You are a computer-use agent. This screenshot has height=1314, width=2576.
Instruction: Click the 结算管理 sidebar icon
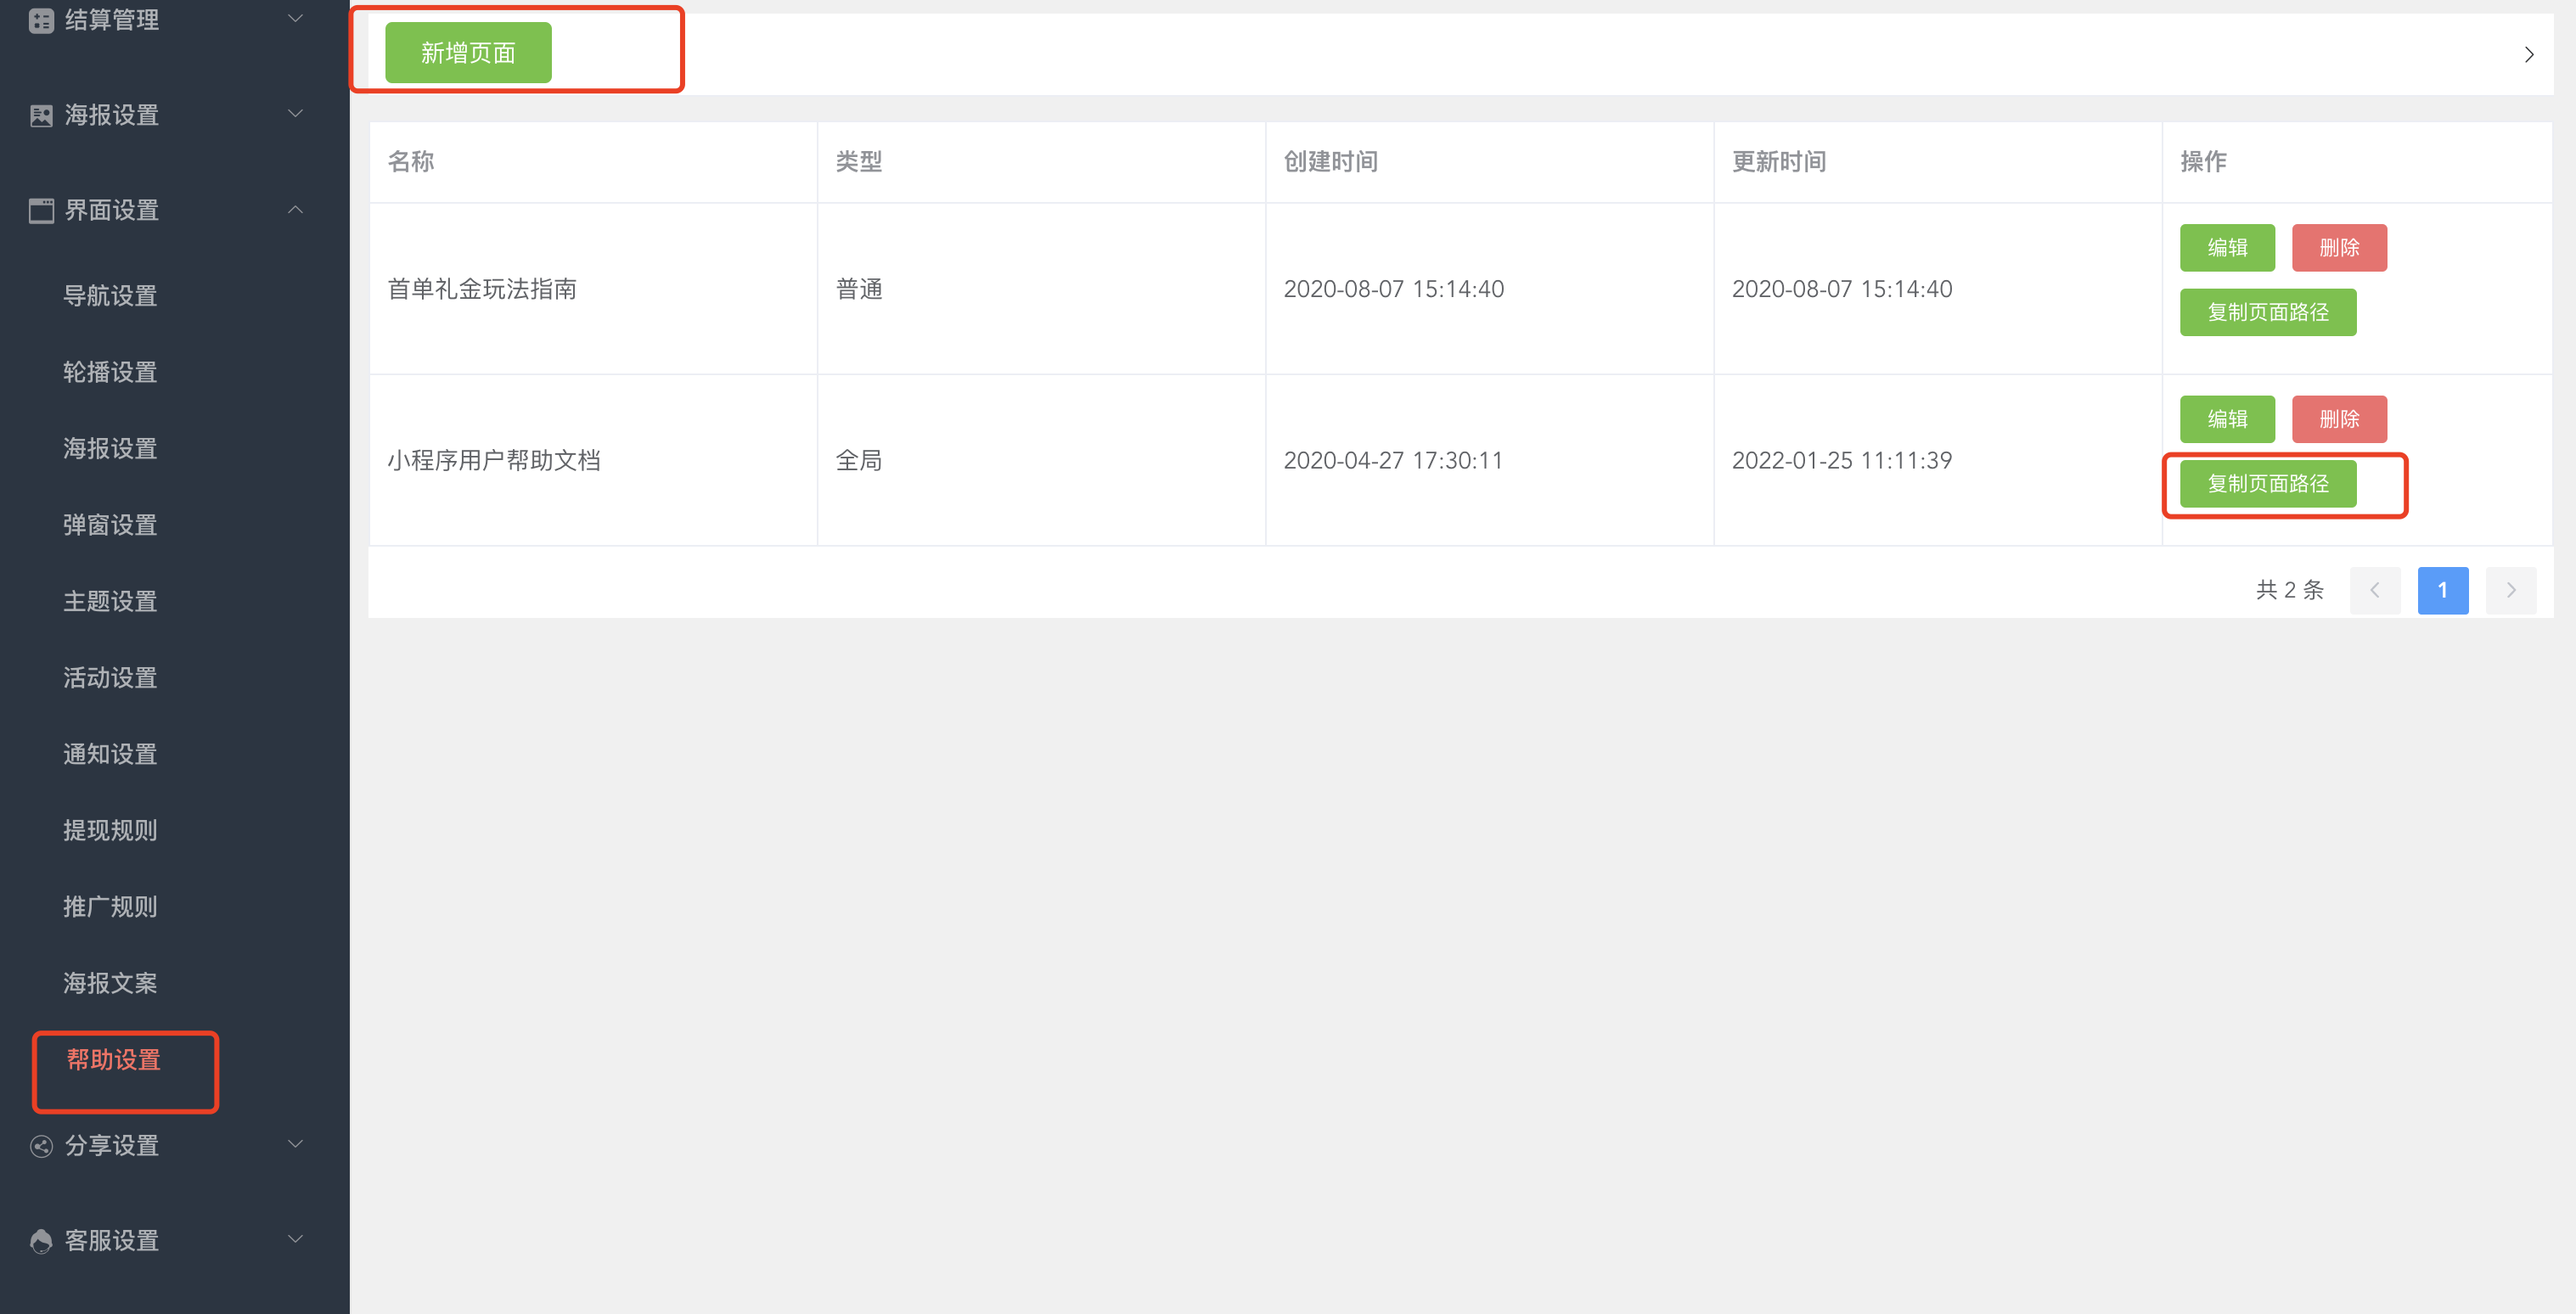(41, 21)
